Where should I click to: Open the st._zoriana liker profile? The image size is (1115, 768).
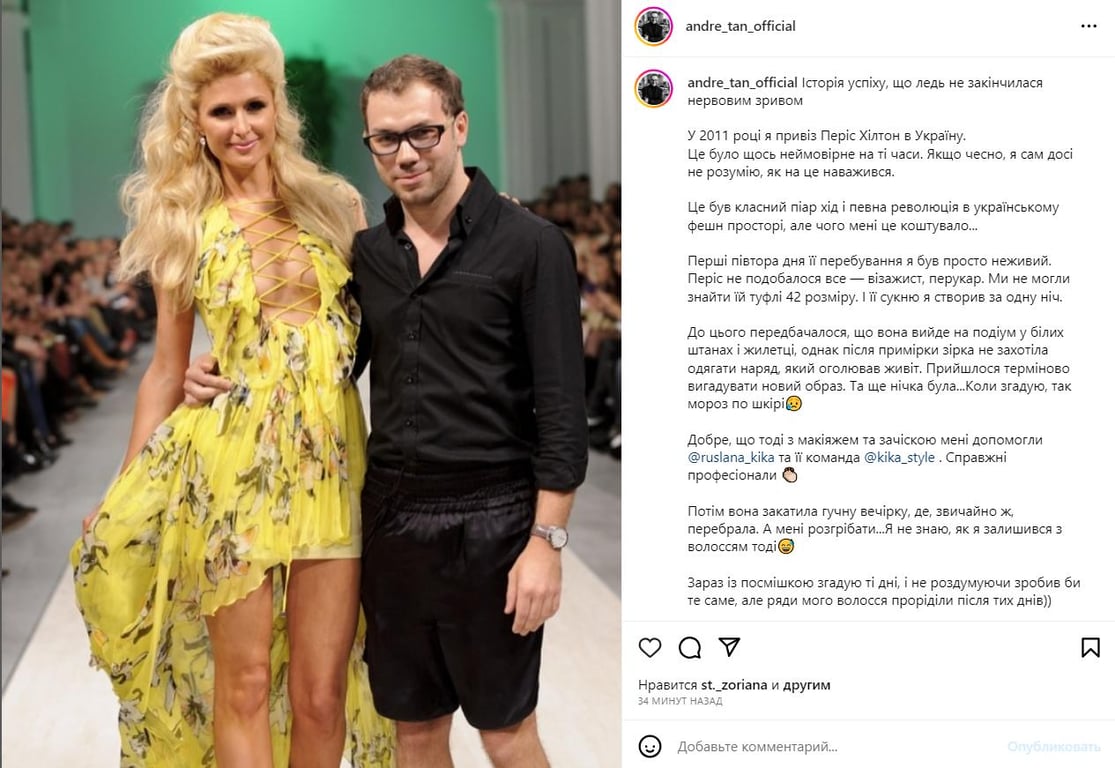734,685
